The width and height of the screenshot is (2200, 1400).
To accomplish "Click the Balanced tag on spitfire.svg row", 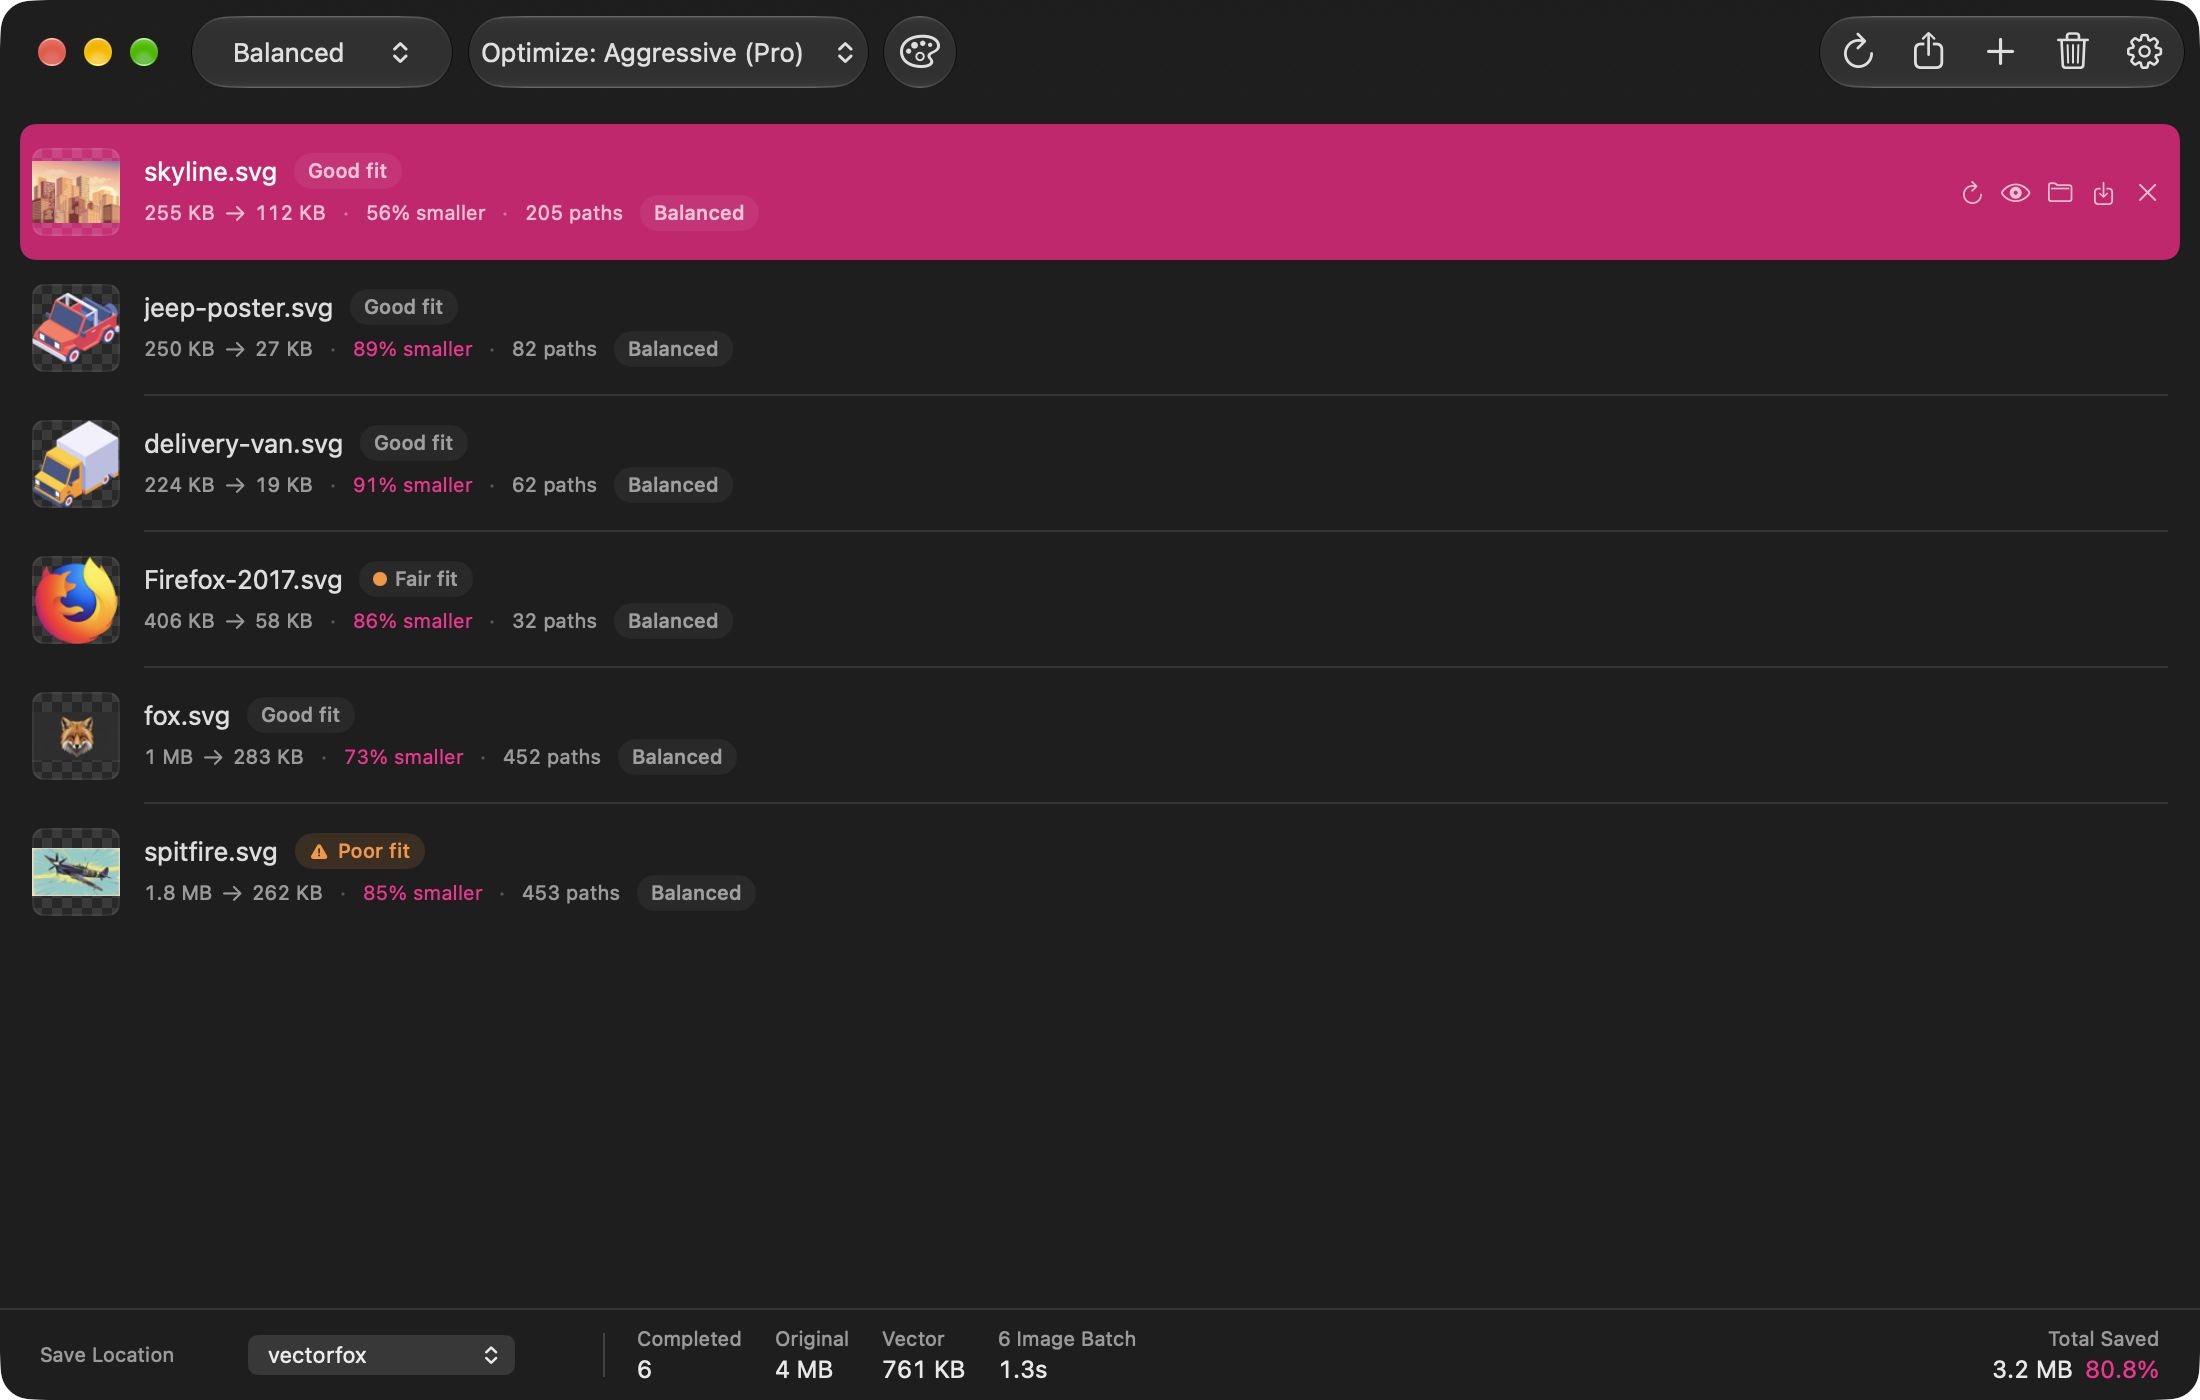I will click(x=696, y=893).
